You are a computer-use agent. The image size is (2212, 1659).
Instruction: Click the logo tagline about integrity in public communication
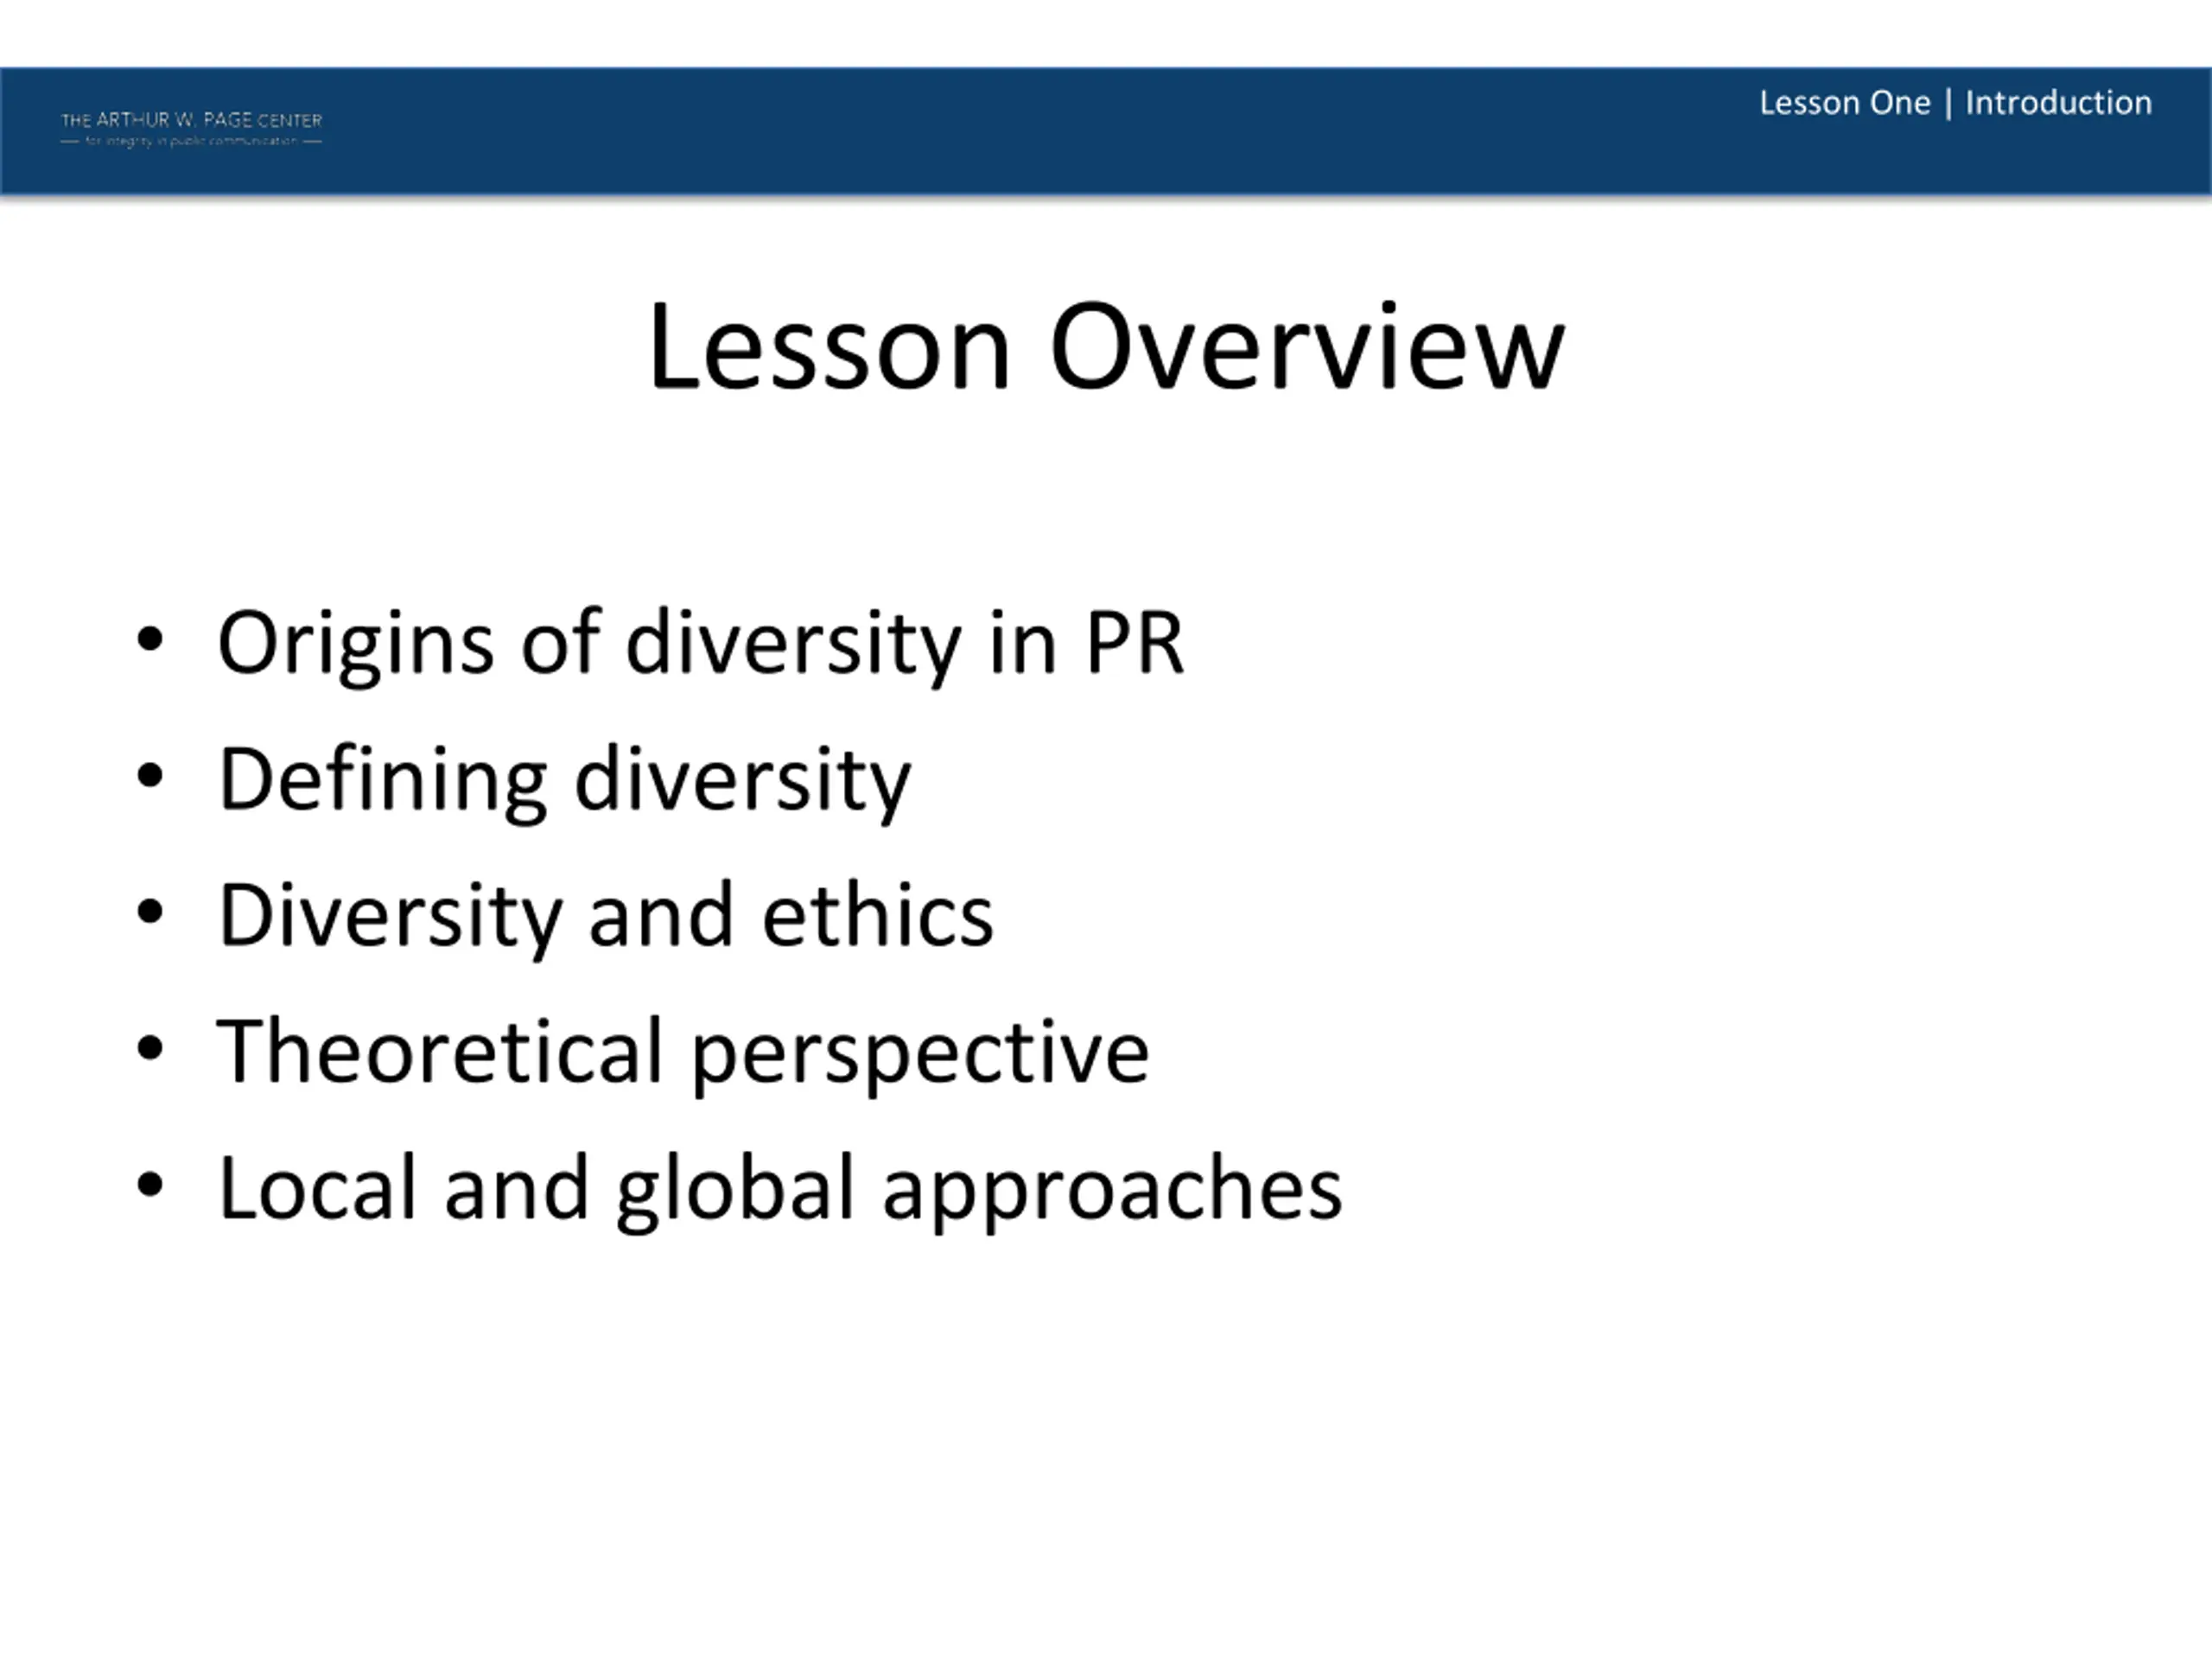click(x=191, y=142)
